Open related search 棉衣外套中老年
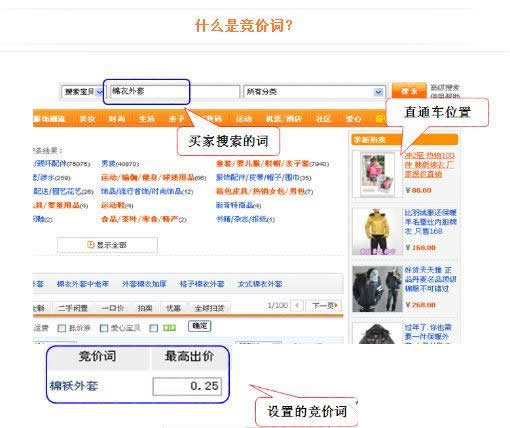 [83, 284]
